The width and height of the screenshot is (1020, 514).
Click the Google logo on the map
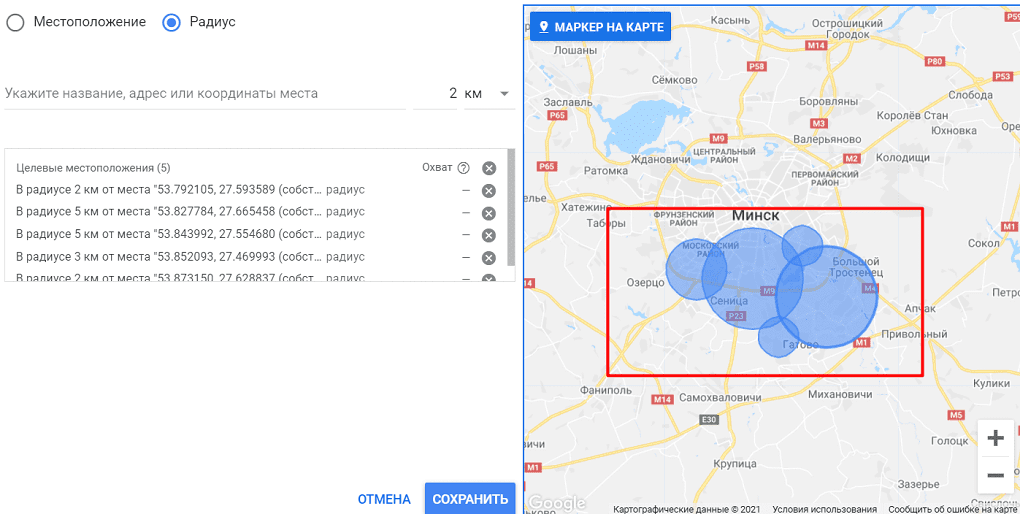(x=556, y=503)
